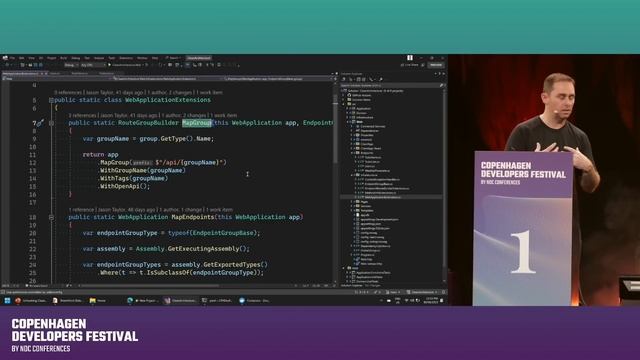Expand the Dependencies node
This screenshot has width=640, height=360.
[x=351, y=131]
